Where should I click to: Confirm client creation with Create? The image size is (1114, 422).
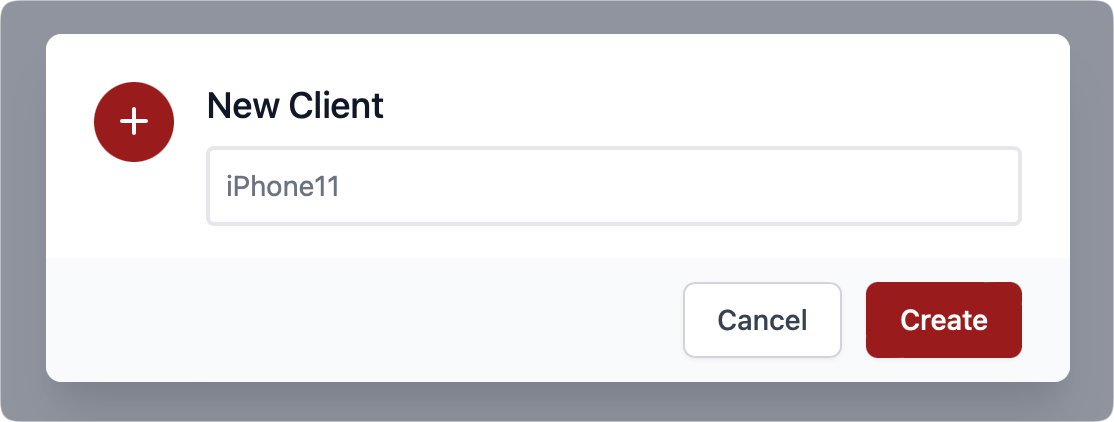coord(943,320)
